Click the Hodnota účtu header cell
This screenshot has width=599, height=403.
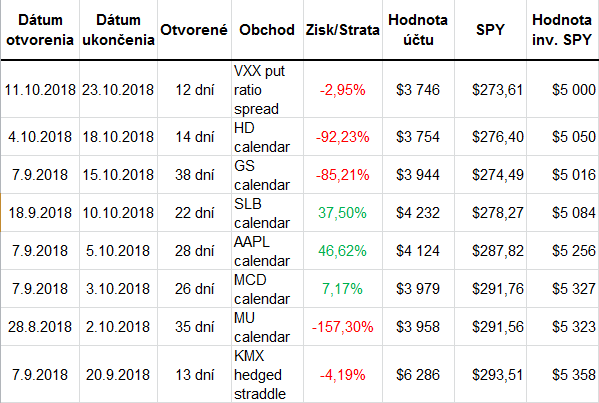coord(418,30)
